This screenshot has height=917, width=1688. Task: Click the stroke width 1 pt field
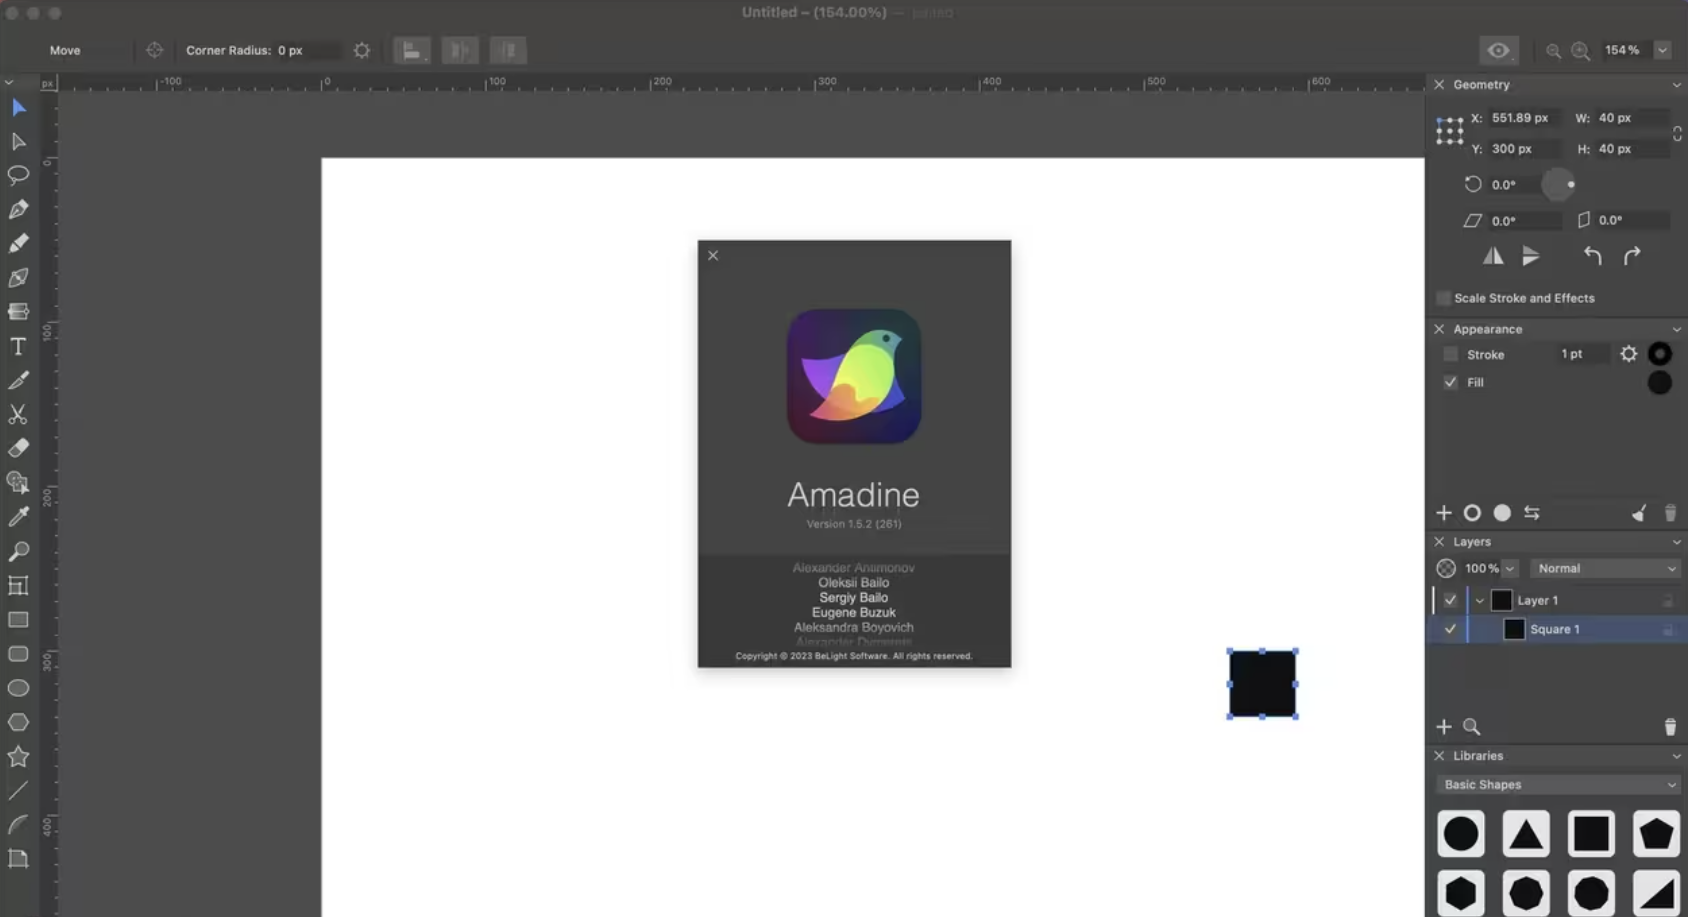(1583, 354)
